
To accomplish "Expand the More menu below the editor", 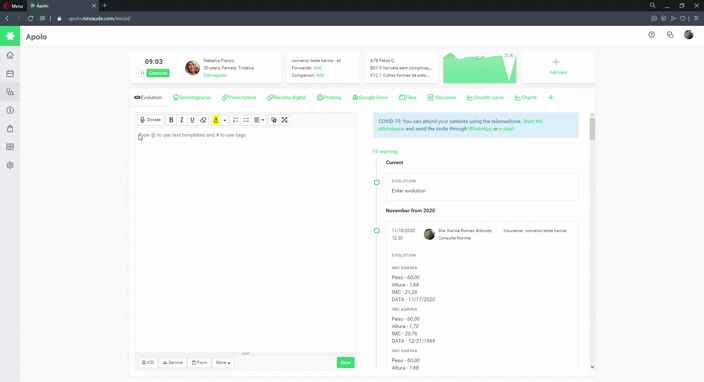I will point(223,362).
